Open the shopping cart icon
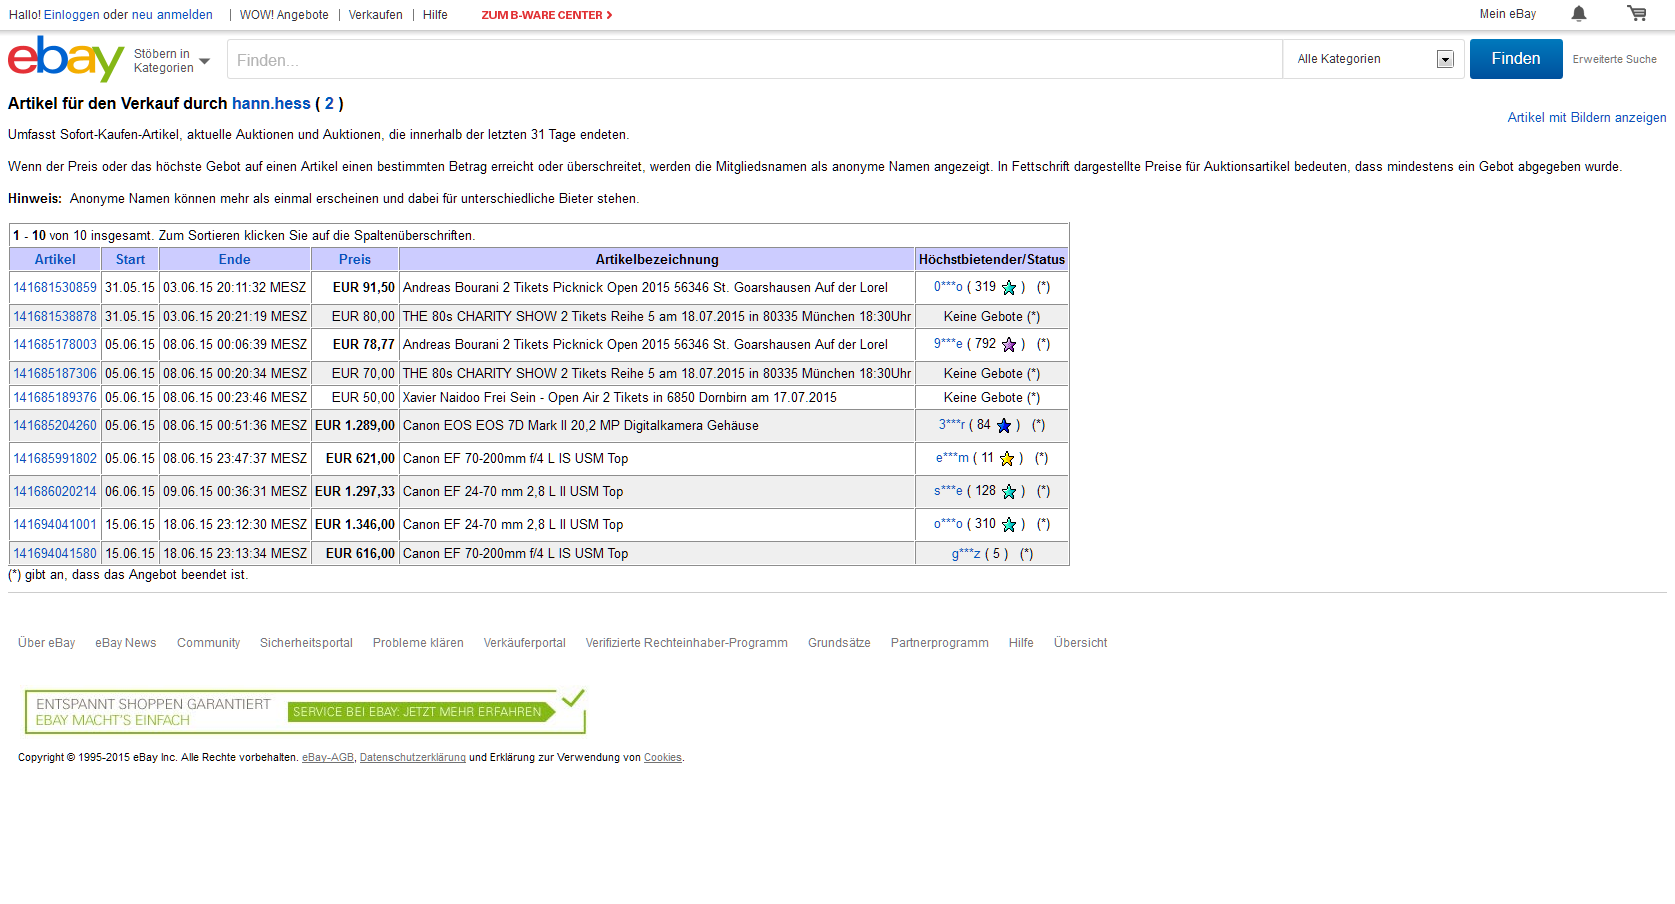 click(1637, 14)
